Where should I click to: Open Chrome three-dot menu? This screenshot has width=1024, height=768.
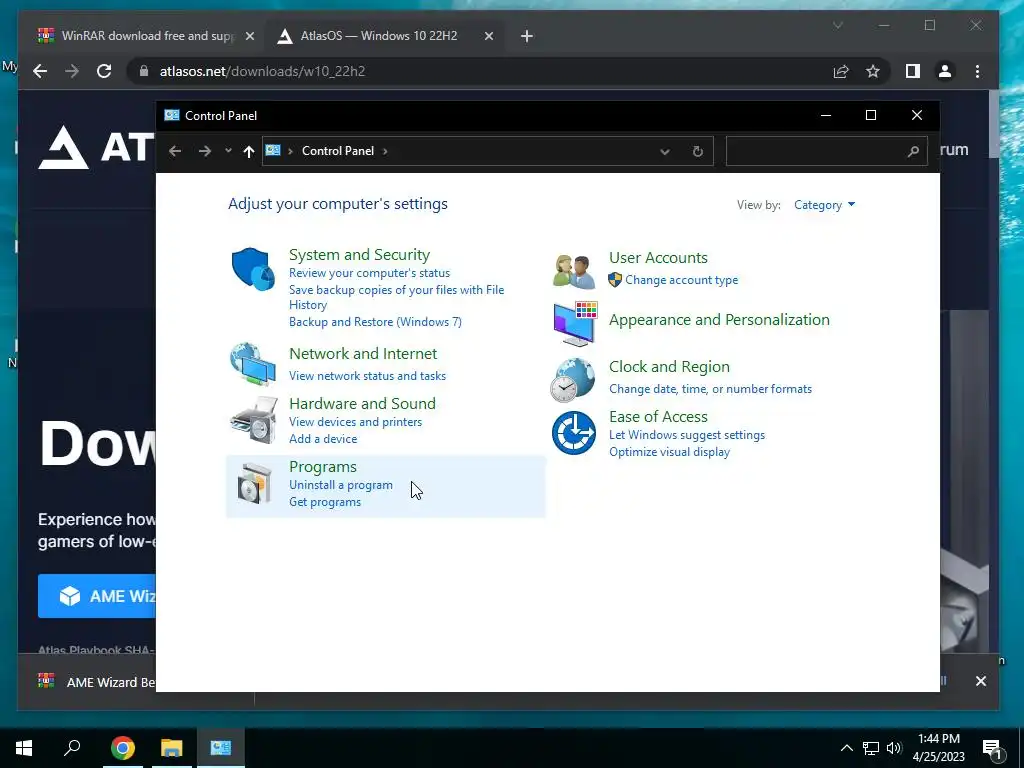click(977, 71)
